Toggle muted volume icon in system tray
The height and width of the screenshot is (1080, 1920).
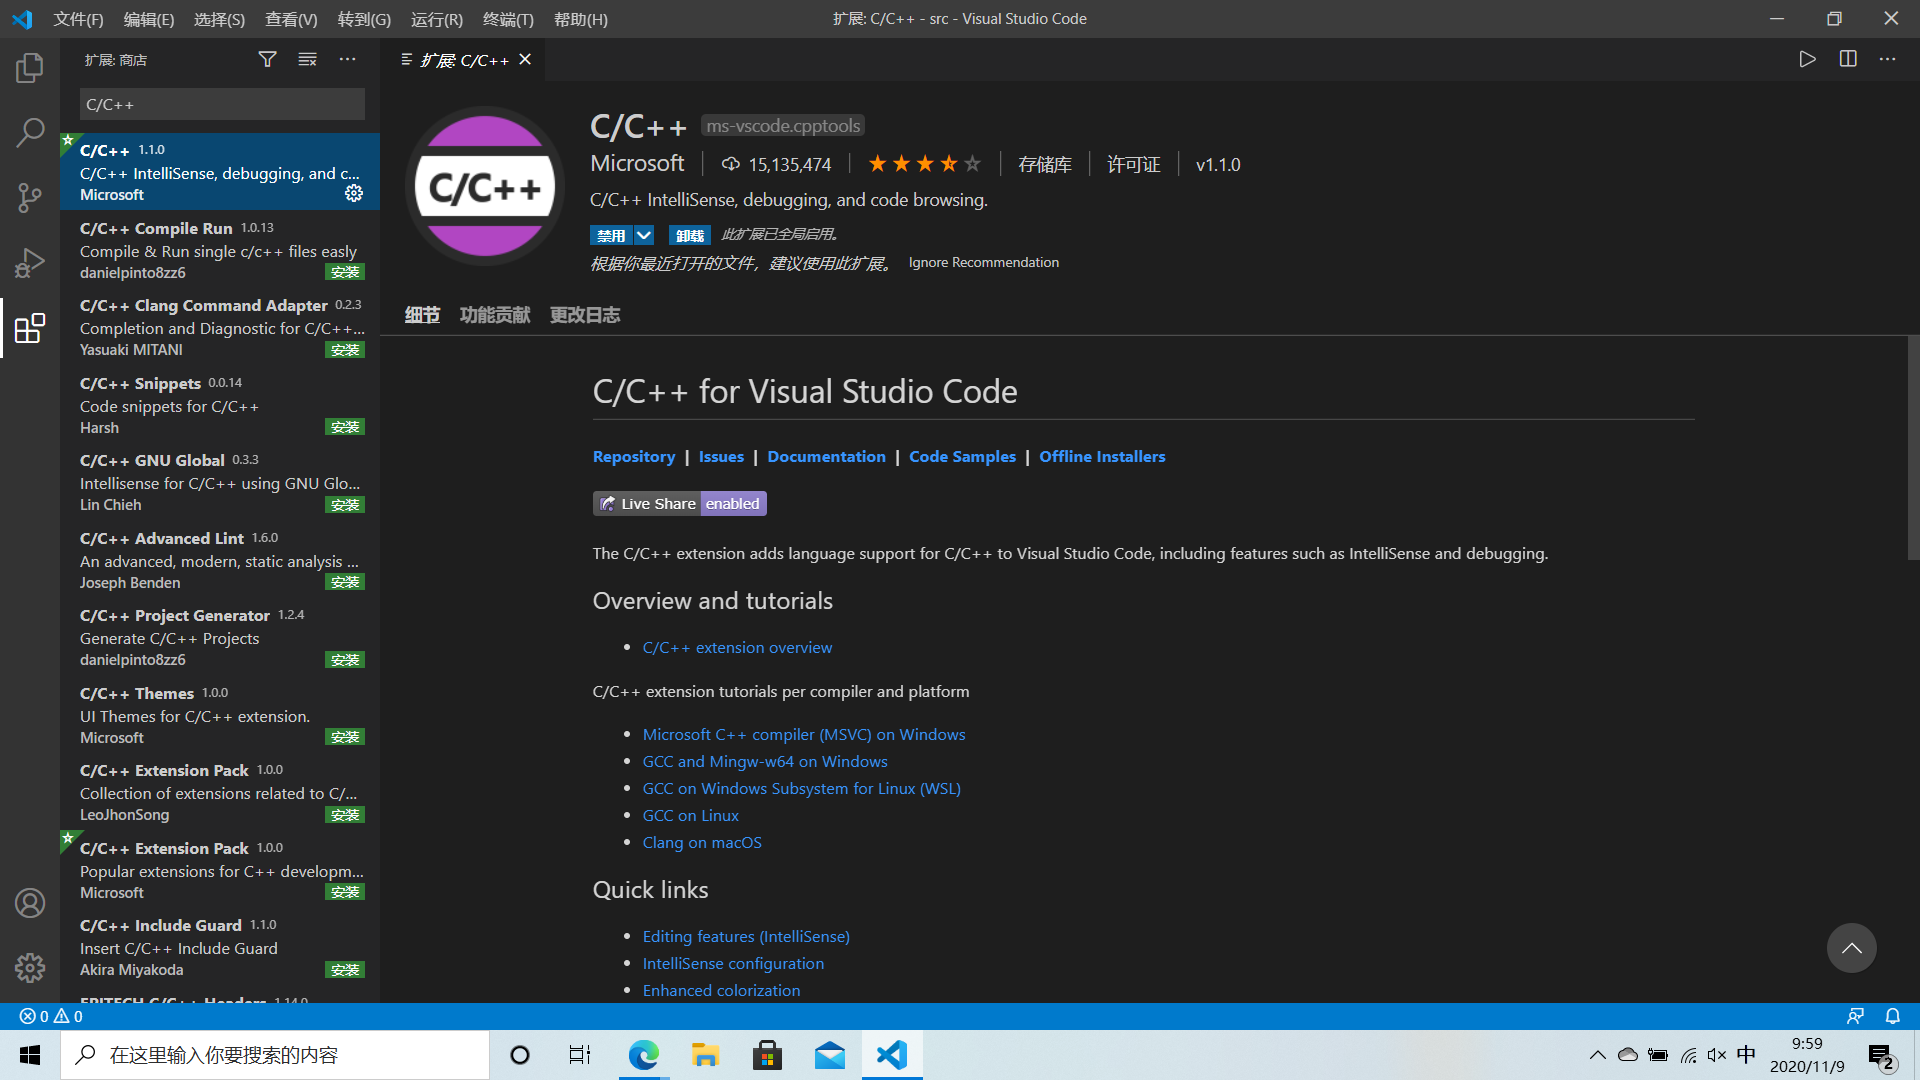(x=1717, y=1055)
